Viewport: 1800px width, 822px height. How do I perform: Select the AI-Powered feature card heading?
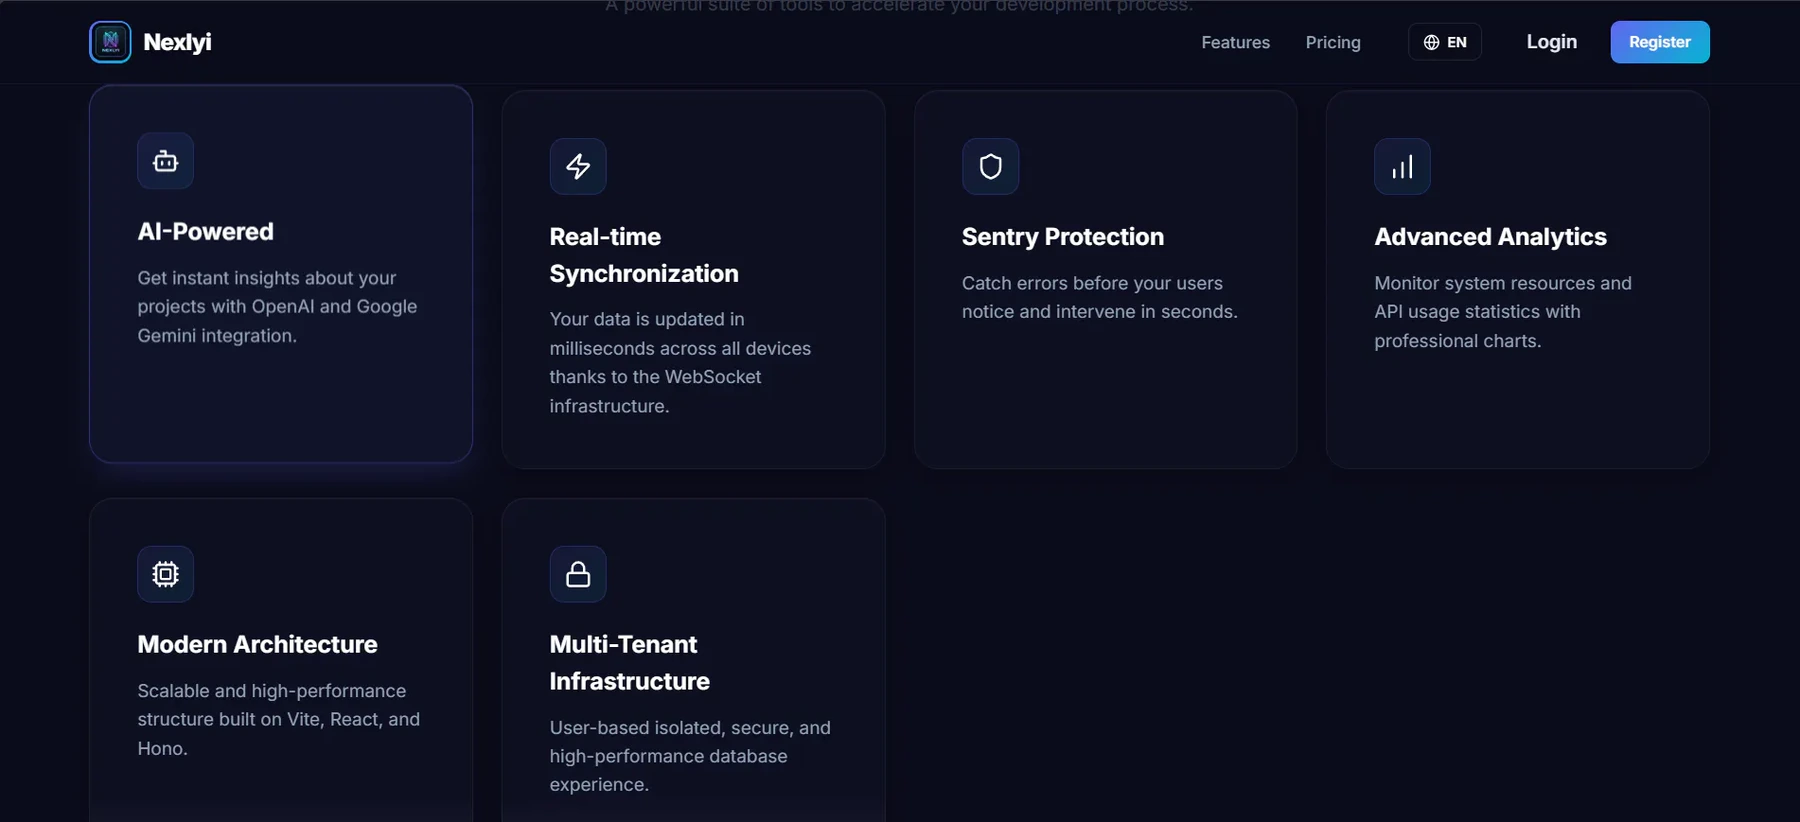coord(206,231)
